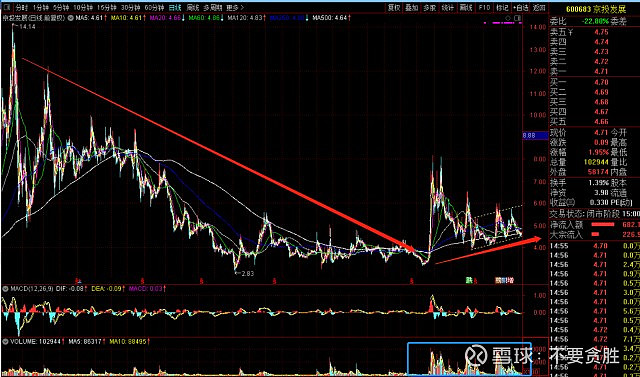Click the split-panel icon above the price axis
Image resolution: width=640 pixels, height=377 pixels.
(518, 18)
